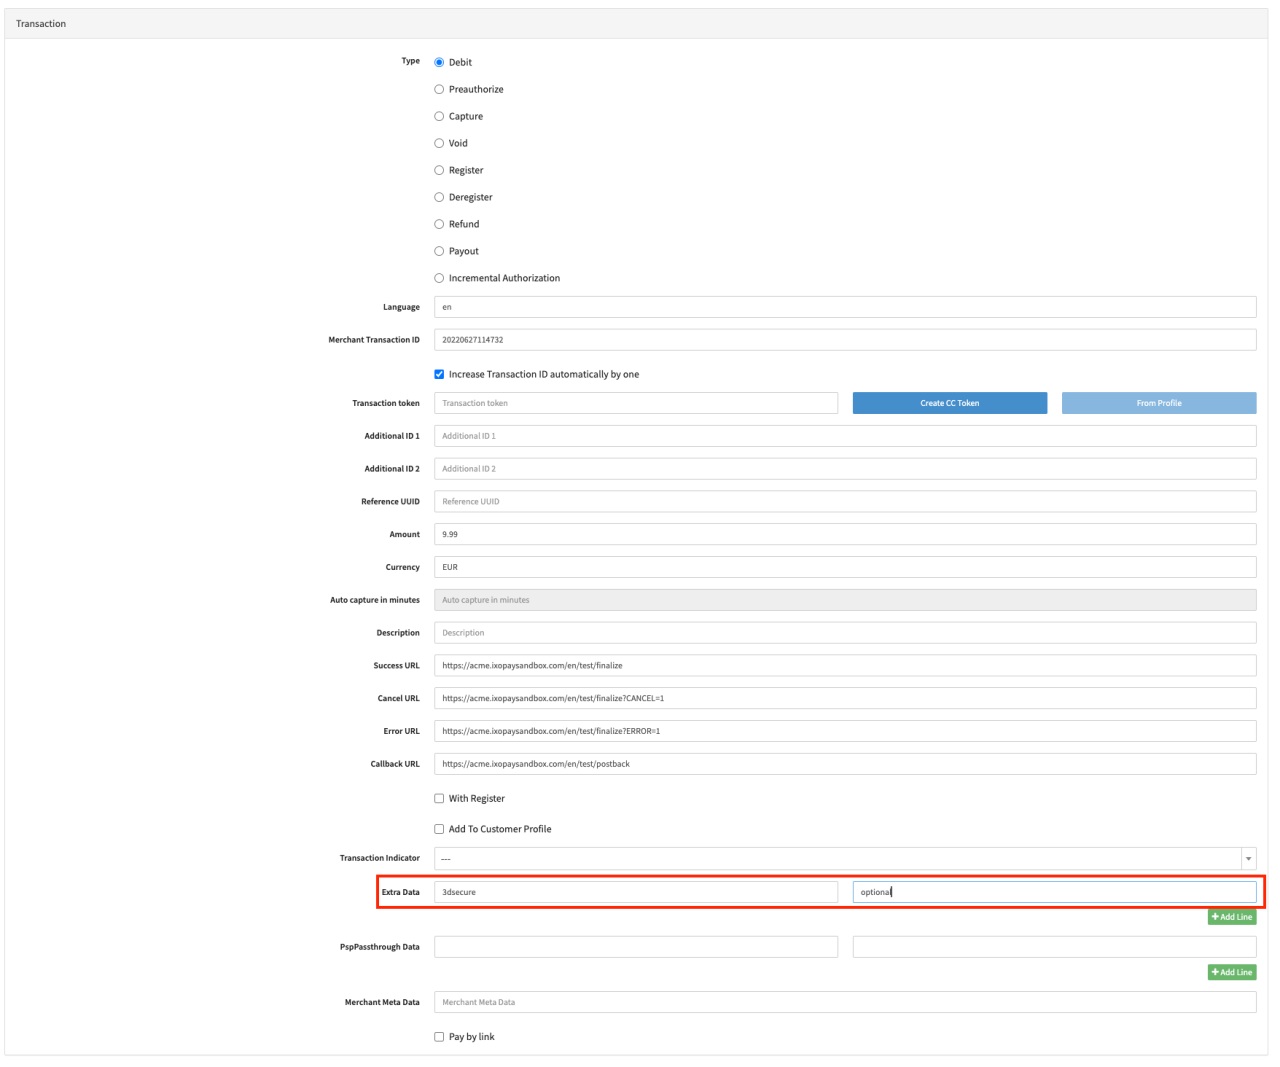Click the Create CC Token button
The height and width of the screenshot is (1067, 1280).
(x=950, y=403)
